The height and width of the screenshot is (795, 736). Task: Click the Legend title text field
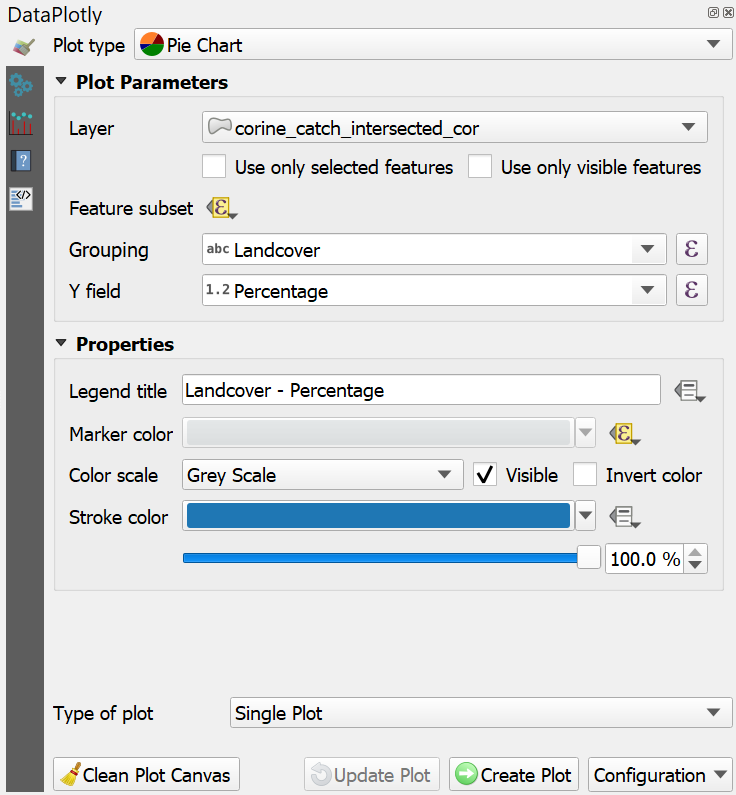[421, 390]
